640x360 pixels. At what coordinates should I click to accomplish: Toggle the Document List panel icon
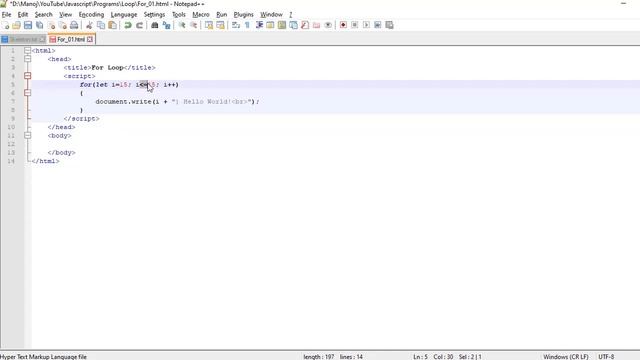tap(293, 25)
